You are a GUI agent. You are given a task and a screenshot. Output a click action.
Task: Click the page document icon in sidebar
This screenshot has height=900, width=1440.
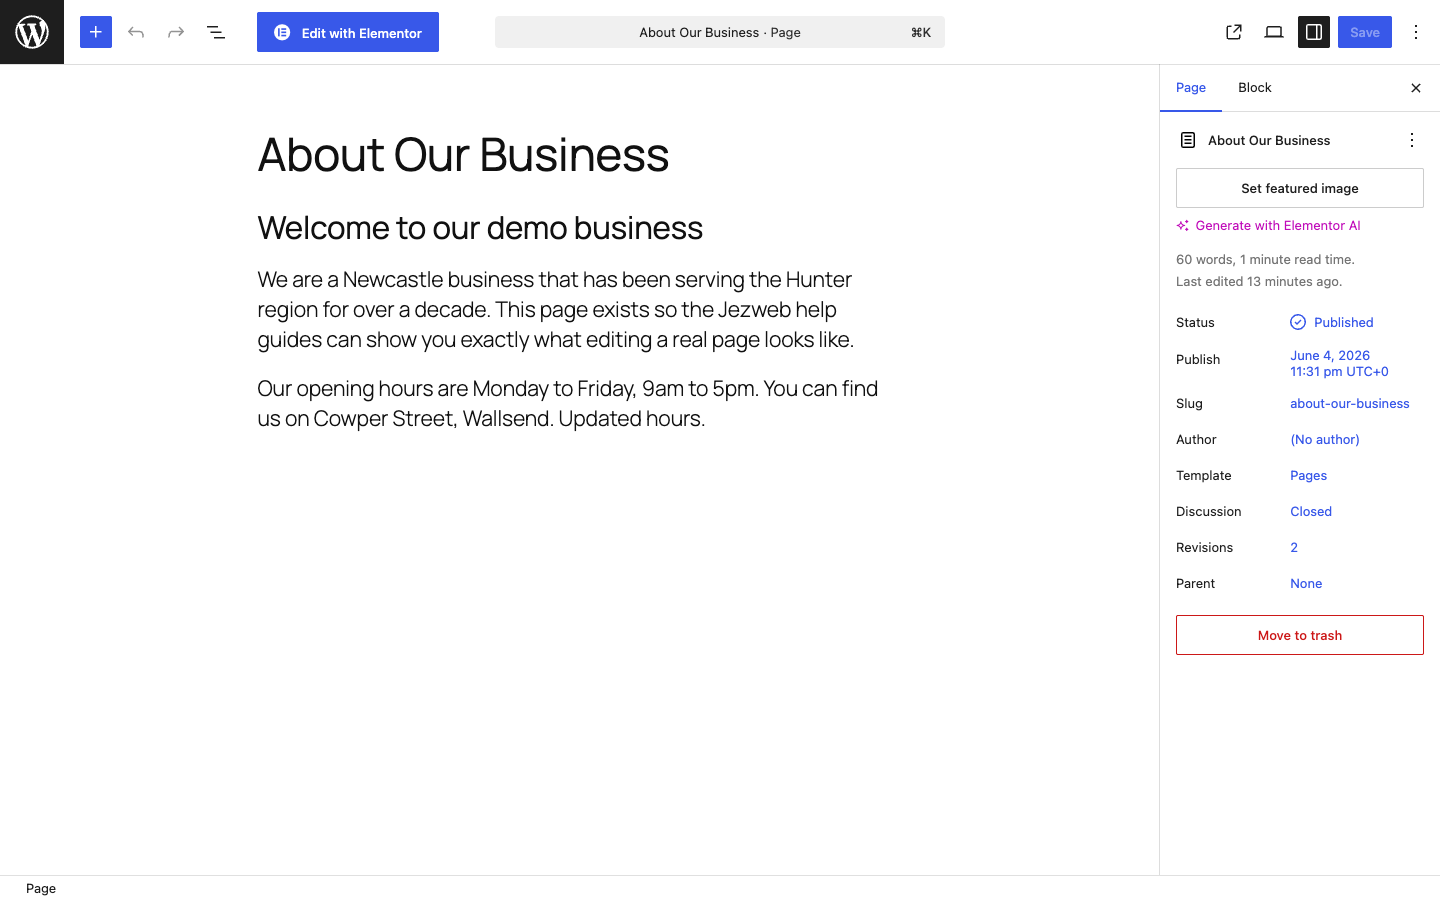click(x=1188, y=140)
